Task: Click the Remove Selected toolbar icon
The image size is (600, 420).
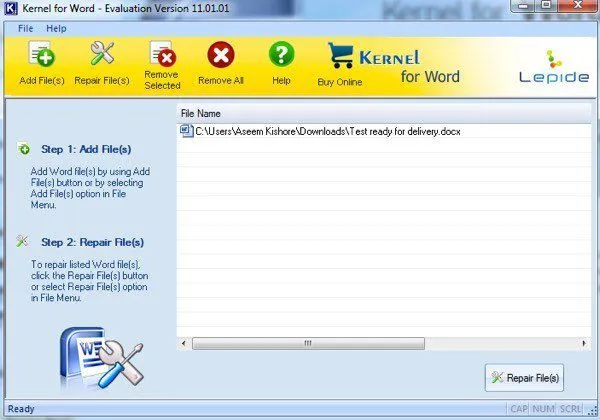Action: pos(163,54)
